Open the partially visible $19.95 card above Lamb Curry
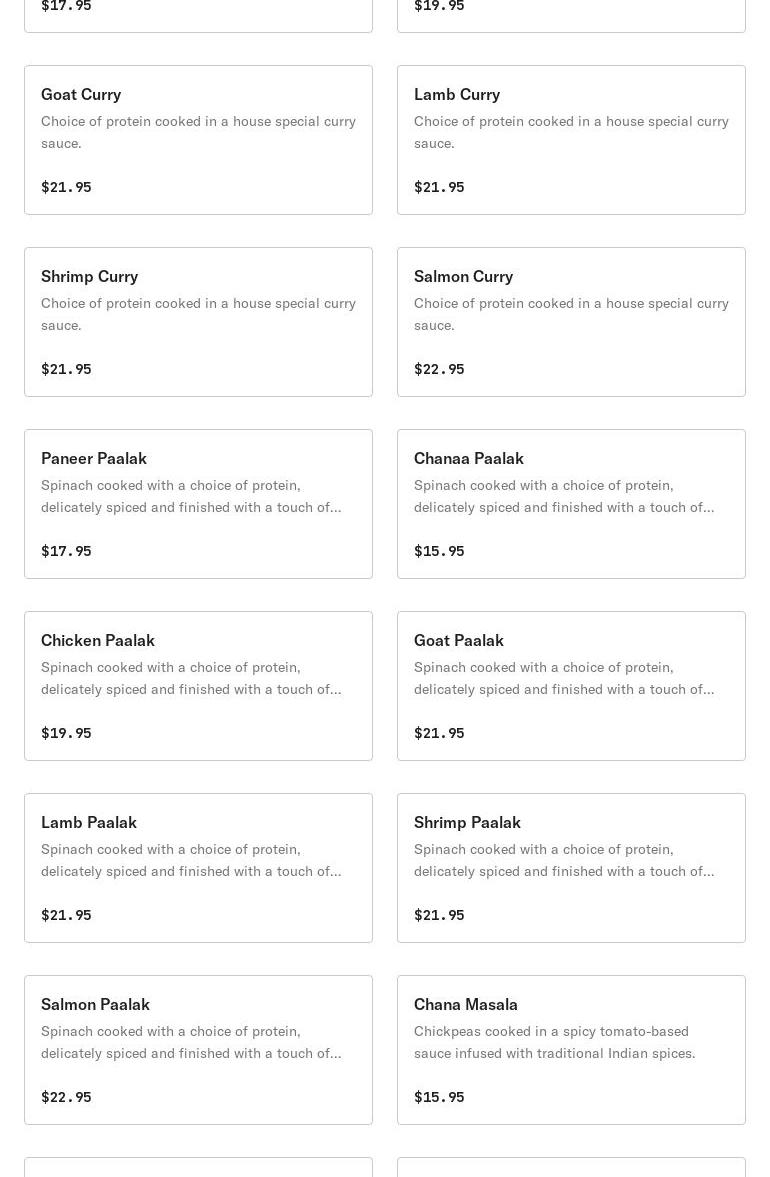 pos(571,15)
